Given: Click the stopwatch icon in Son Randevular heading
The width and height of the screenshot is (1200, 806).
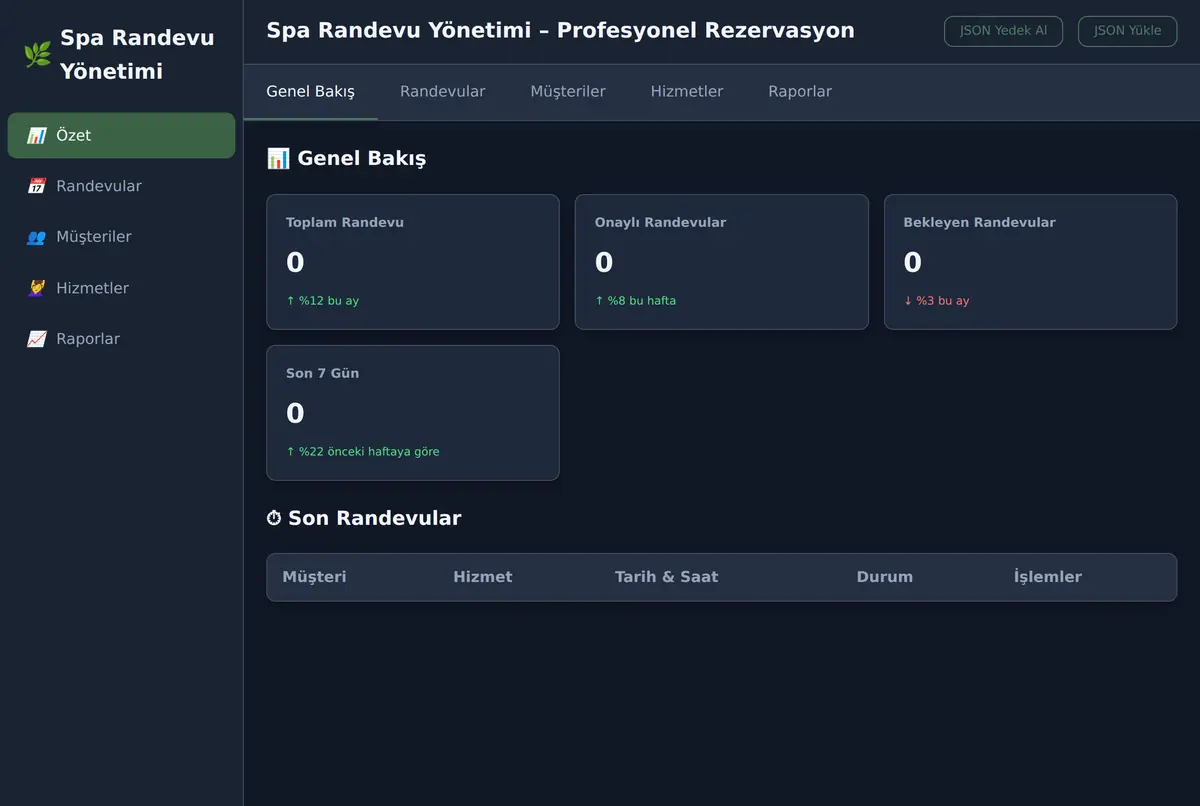Looking at the screenshot, I should click(274, 518).
